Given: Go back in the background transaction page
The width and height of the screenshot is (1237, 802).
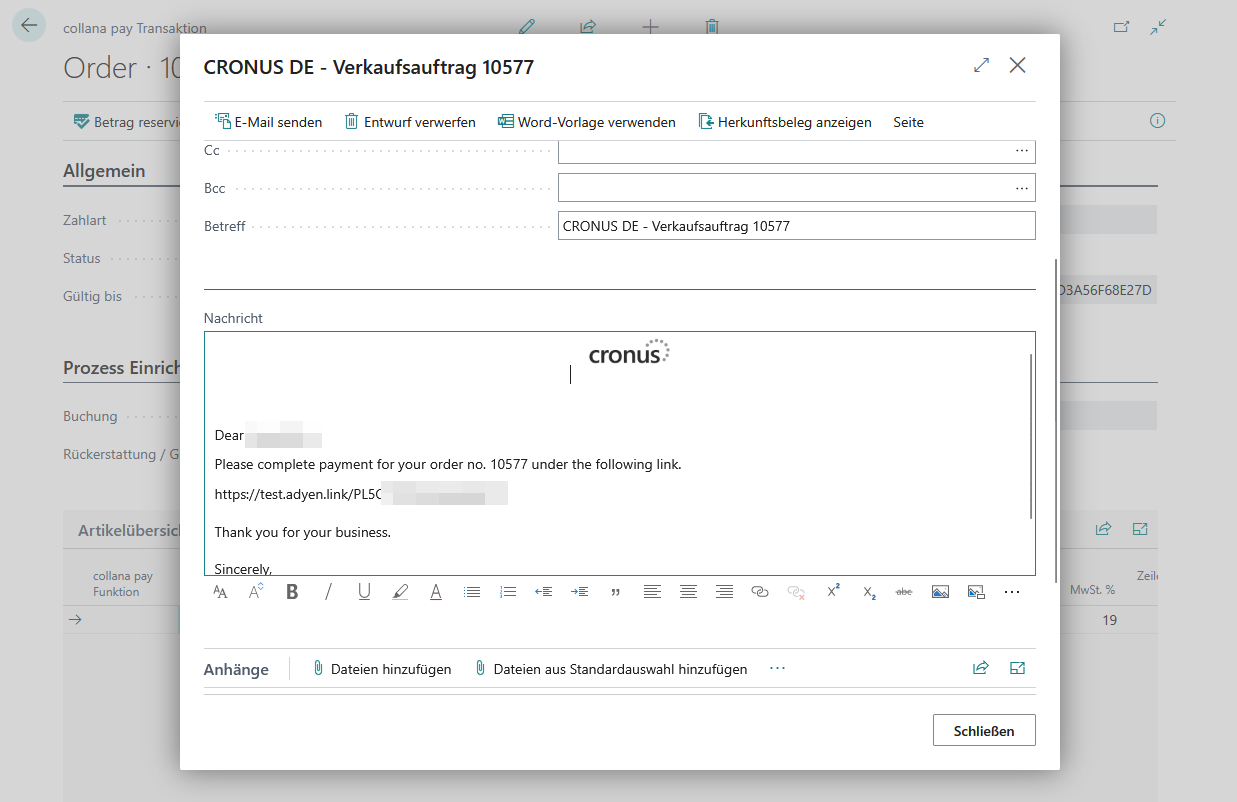Looking at the screenshot, I should coord(28,25).
